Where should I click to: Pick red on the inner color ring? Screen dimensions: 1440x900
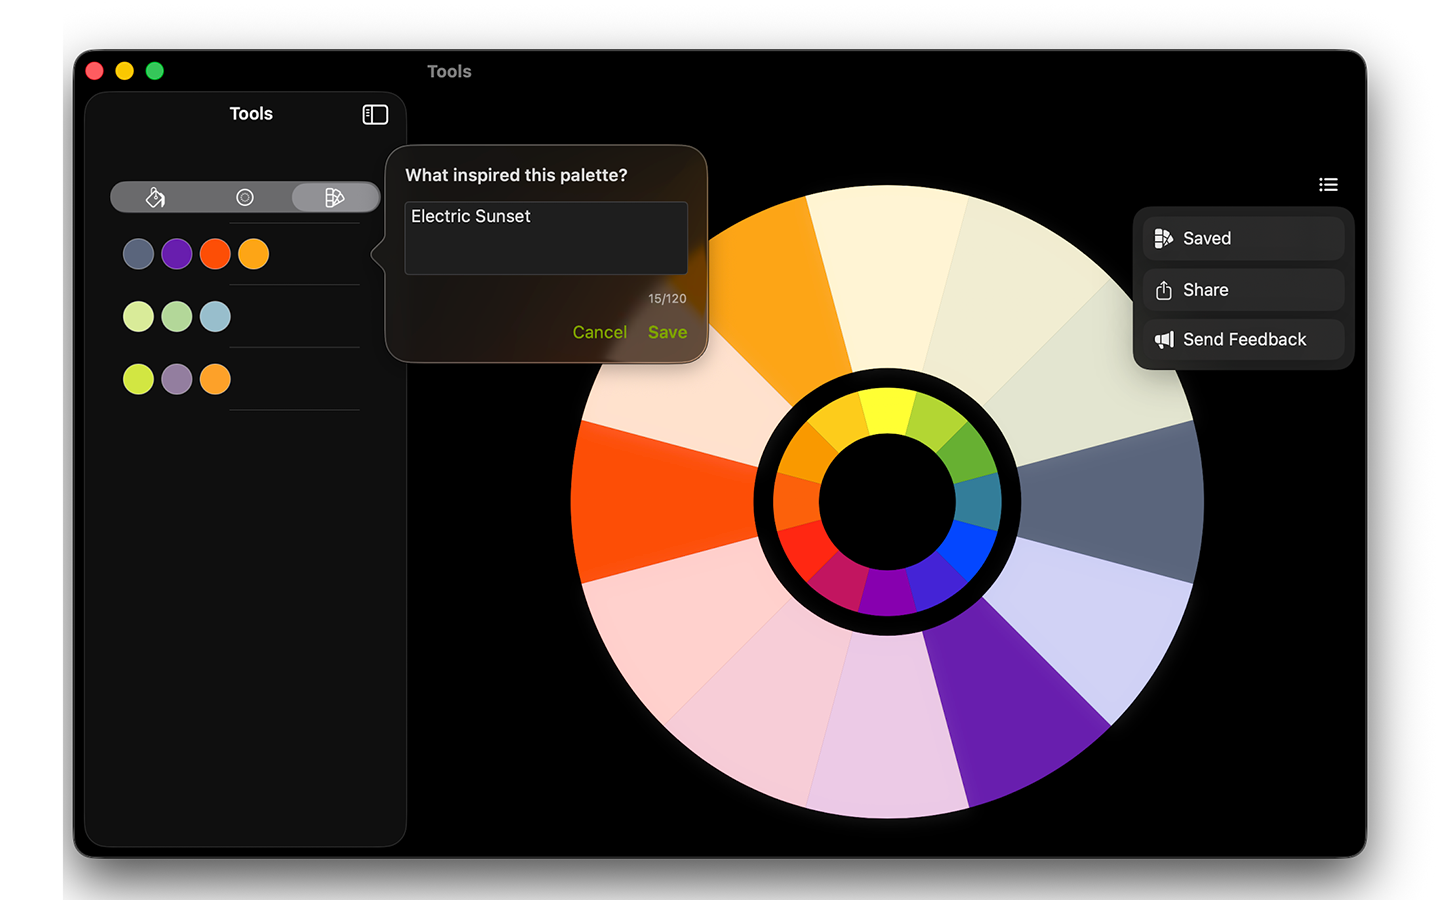808,547
